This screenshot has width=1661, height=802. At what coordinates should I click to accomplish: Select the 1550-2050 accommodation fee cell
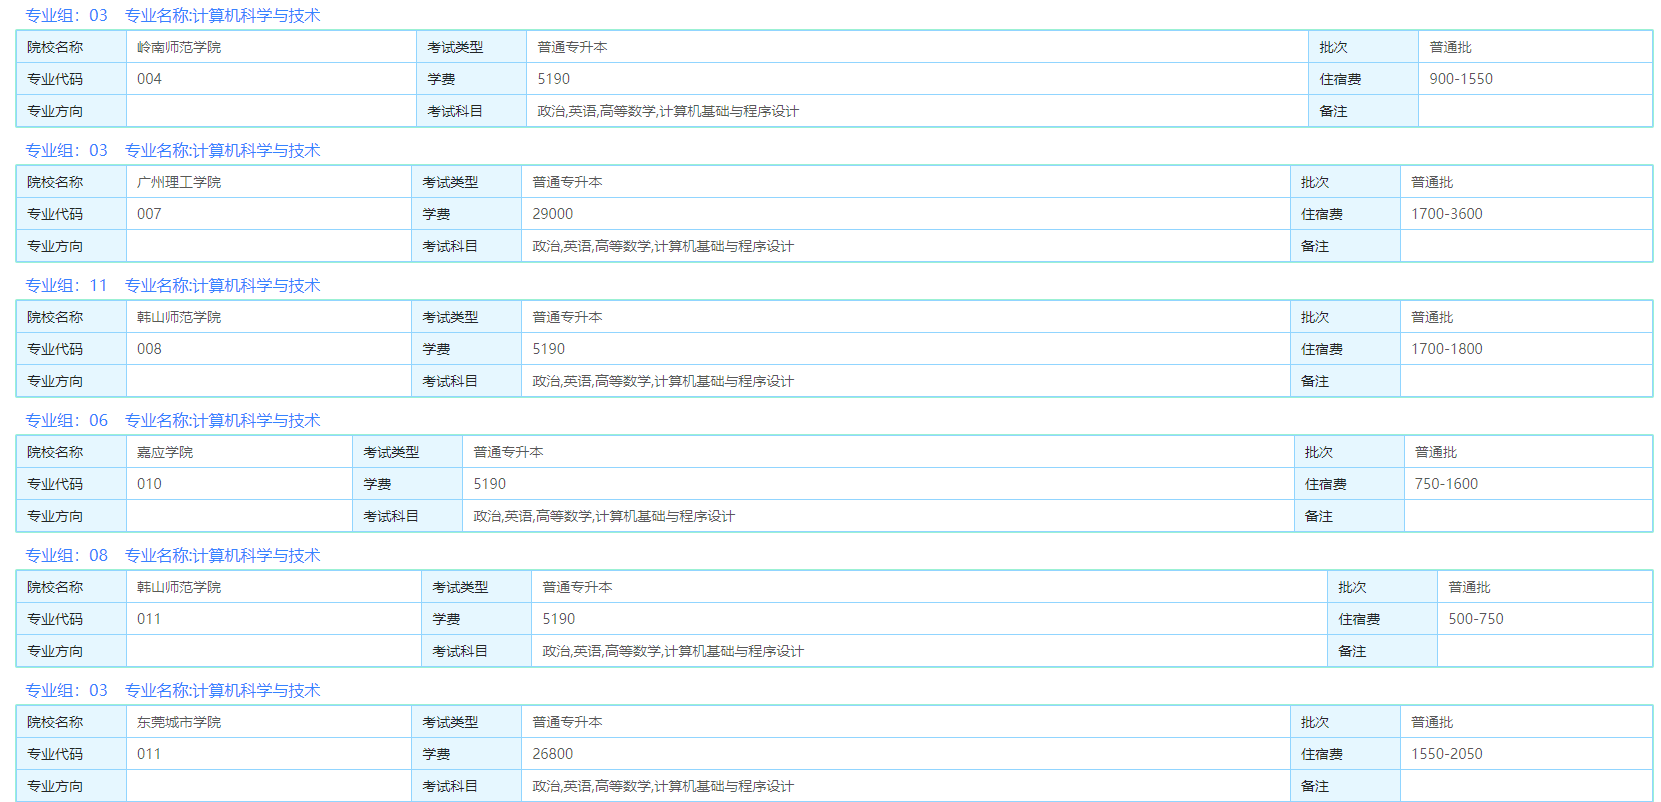pos(1526,754)
